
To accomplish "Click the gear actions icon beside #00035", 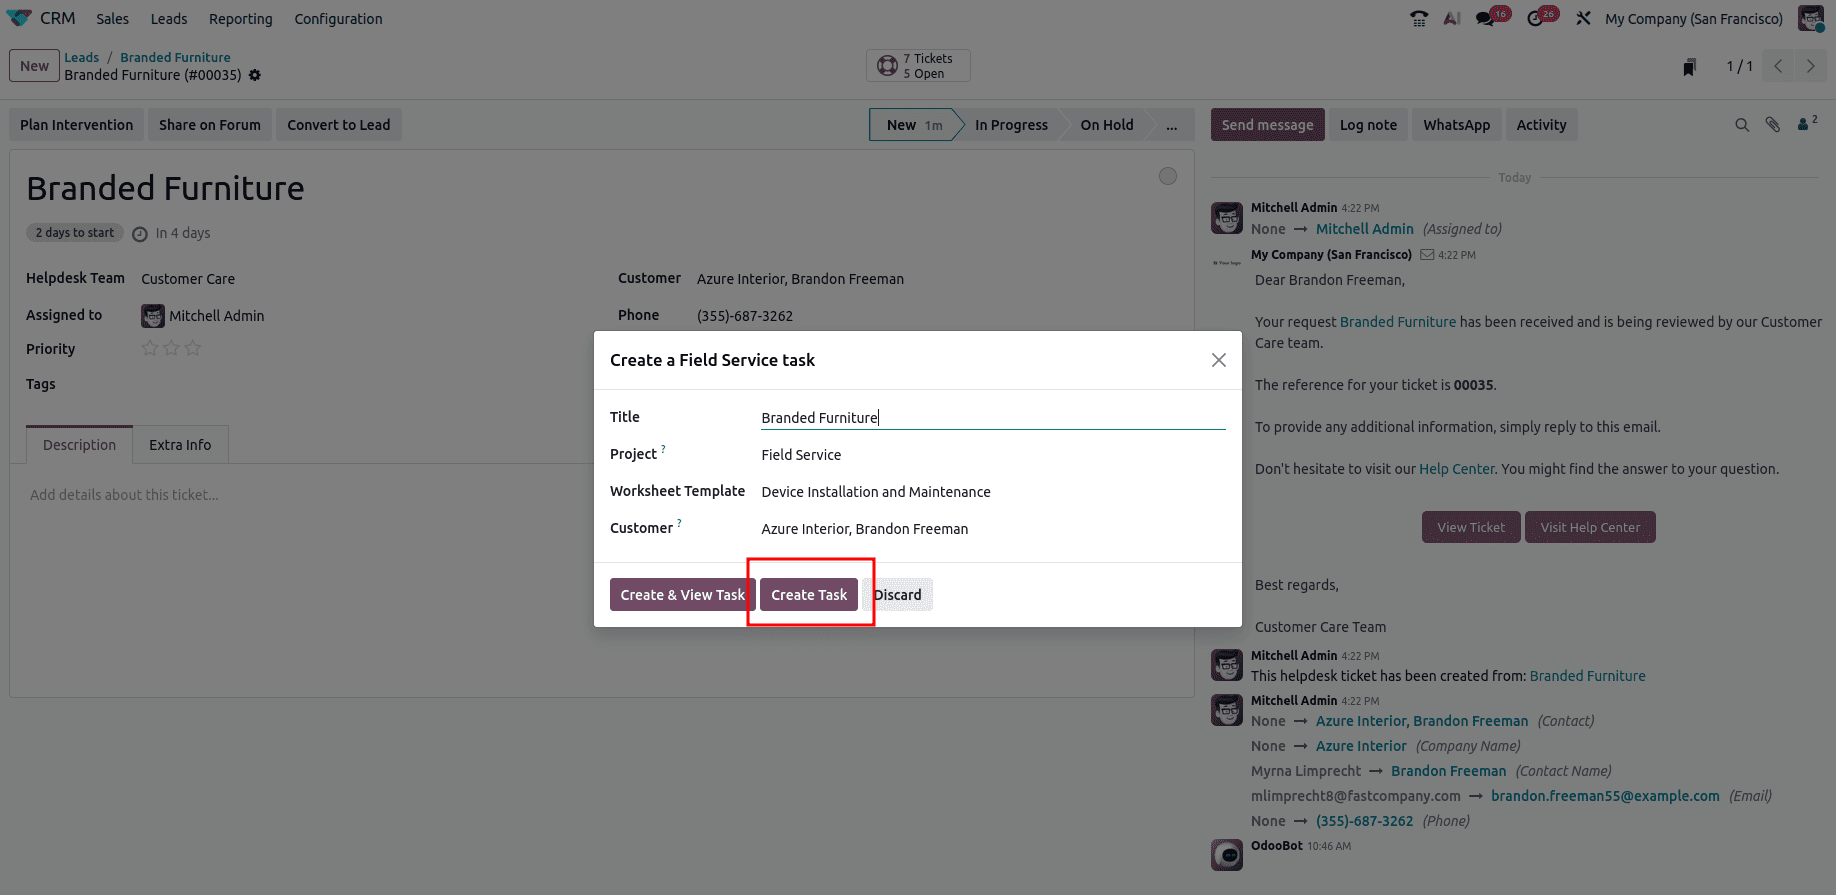I will coord(255,75).
